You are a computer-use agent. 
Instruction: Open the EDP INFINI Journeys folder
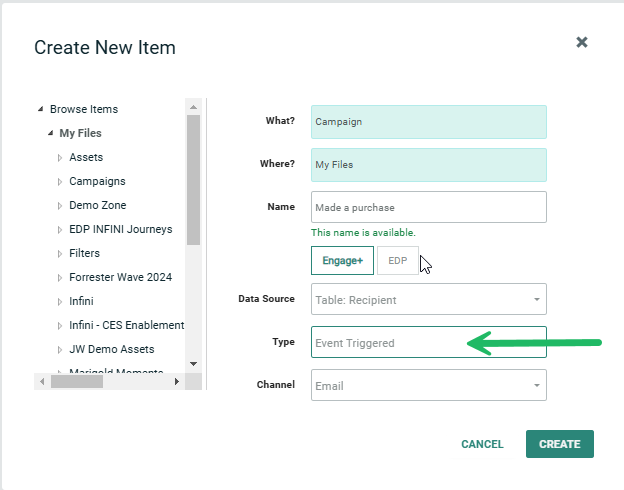pos(120,229)
